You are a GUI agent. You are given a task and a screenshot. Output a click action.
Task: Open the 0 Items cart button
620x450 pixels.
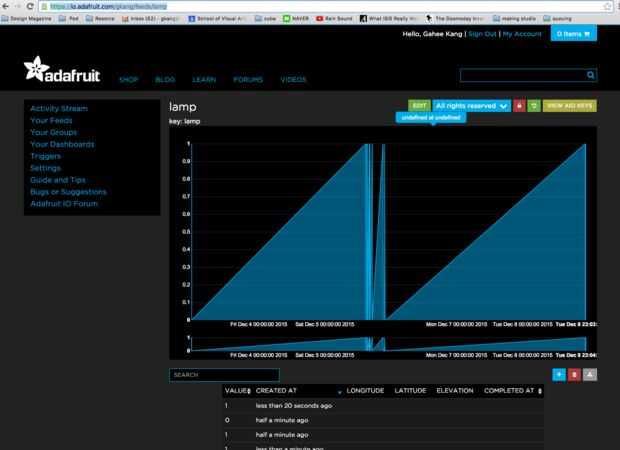[x=574, y=34]
